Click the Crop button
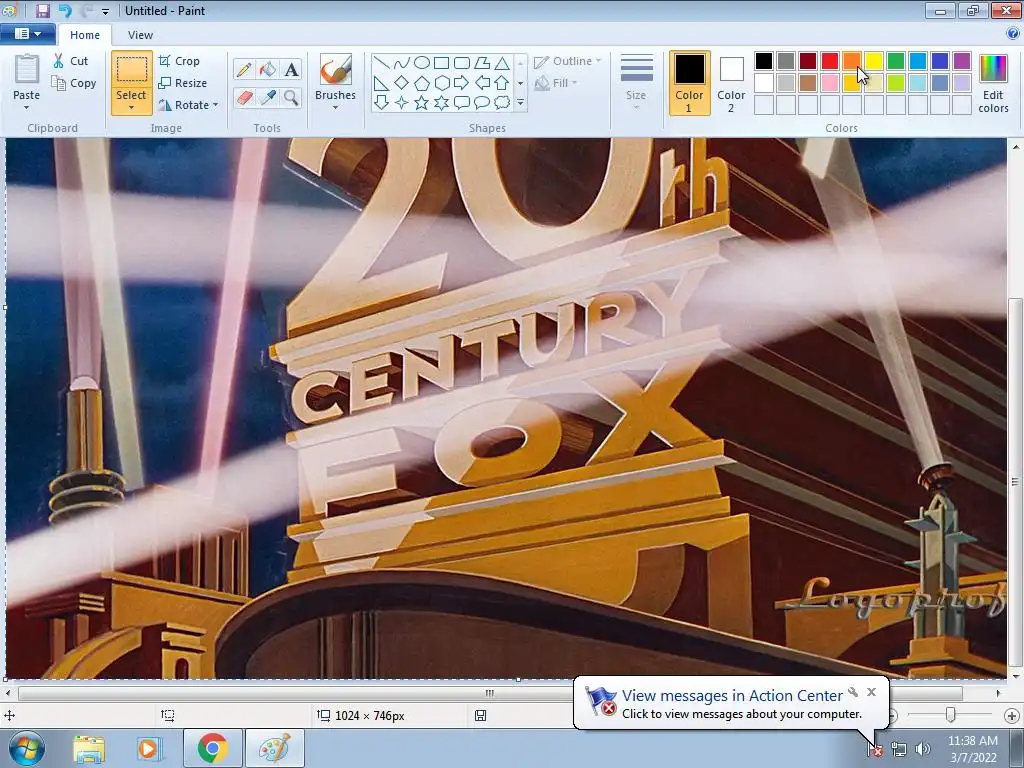The width and height of the screenshot is (1024, 768). [x=179, y=61]
